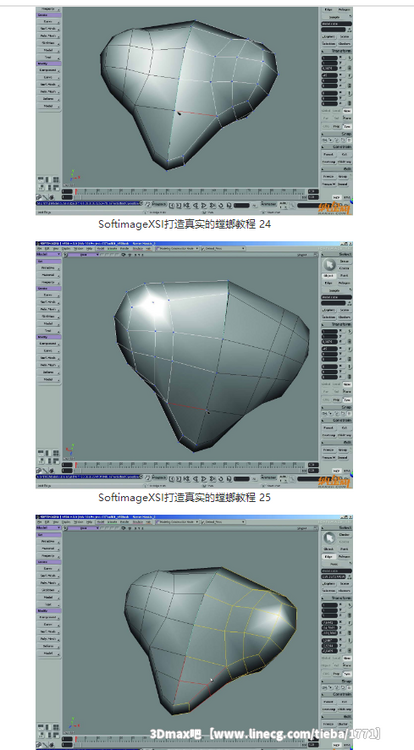Viewport: 414px width, 750px height.
Task: Click Selection button in image 25
Action: tap(329, 317)
